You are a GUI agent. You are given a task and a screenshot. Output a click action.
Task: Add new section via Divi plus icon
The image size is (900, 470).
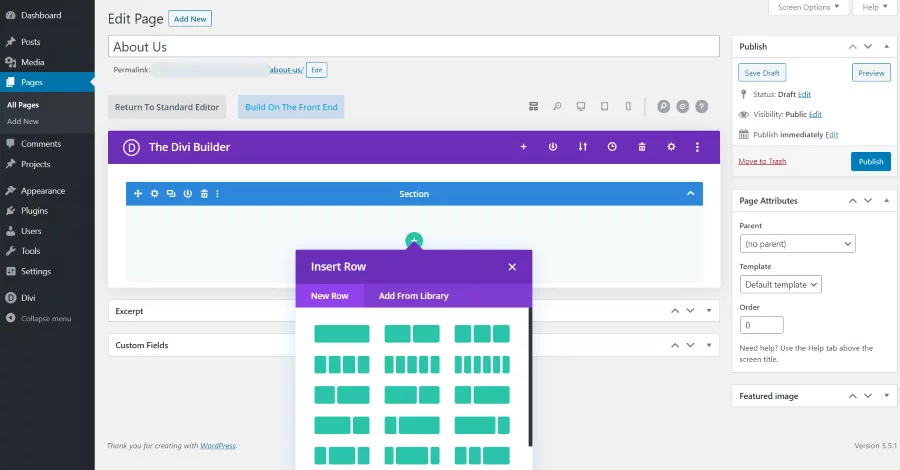pos(523,147)
